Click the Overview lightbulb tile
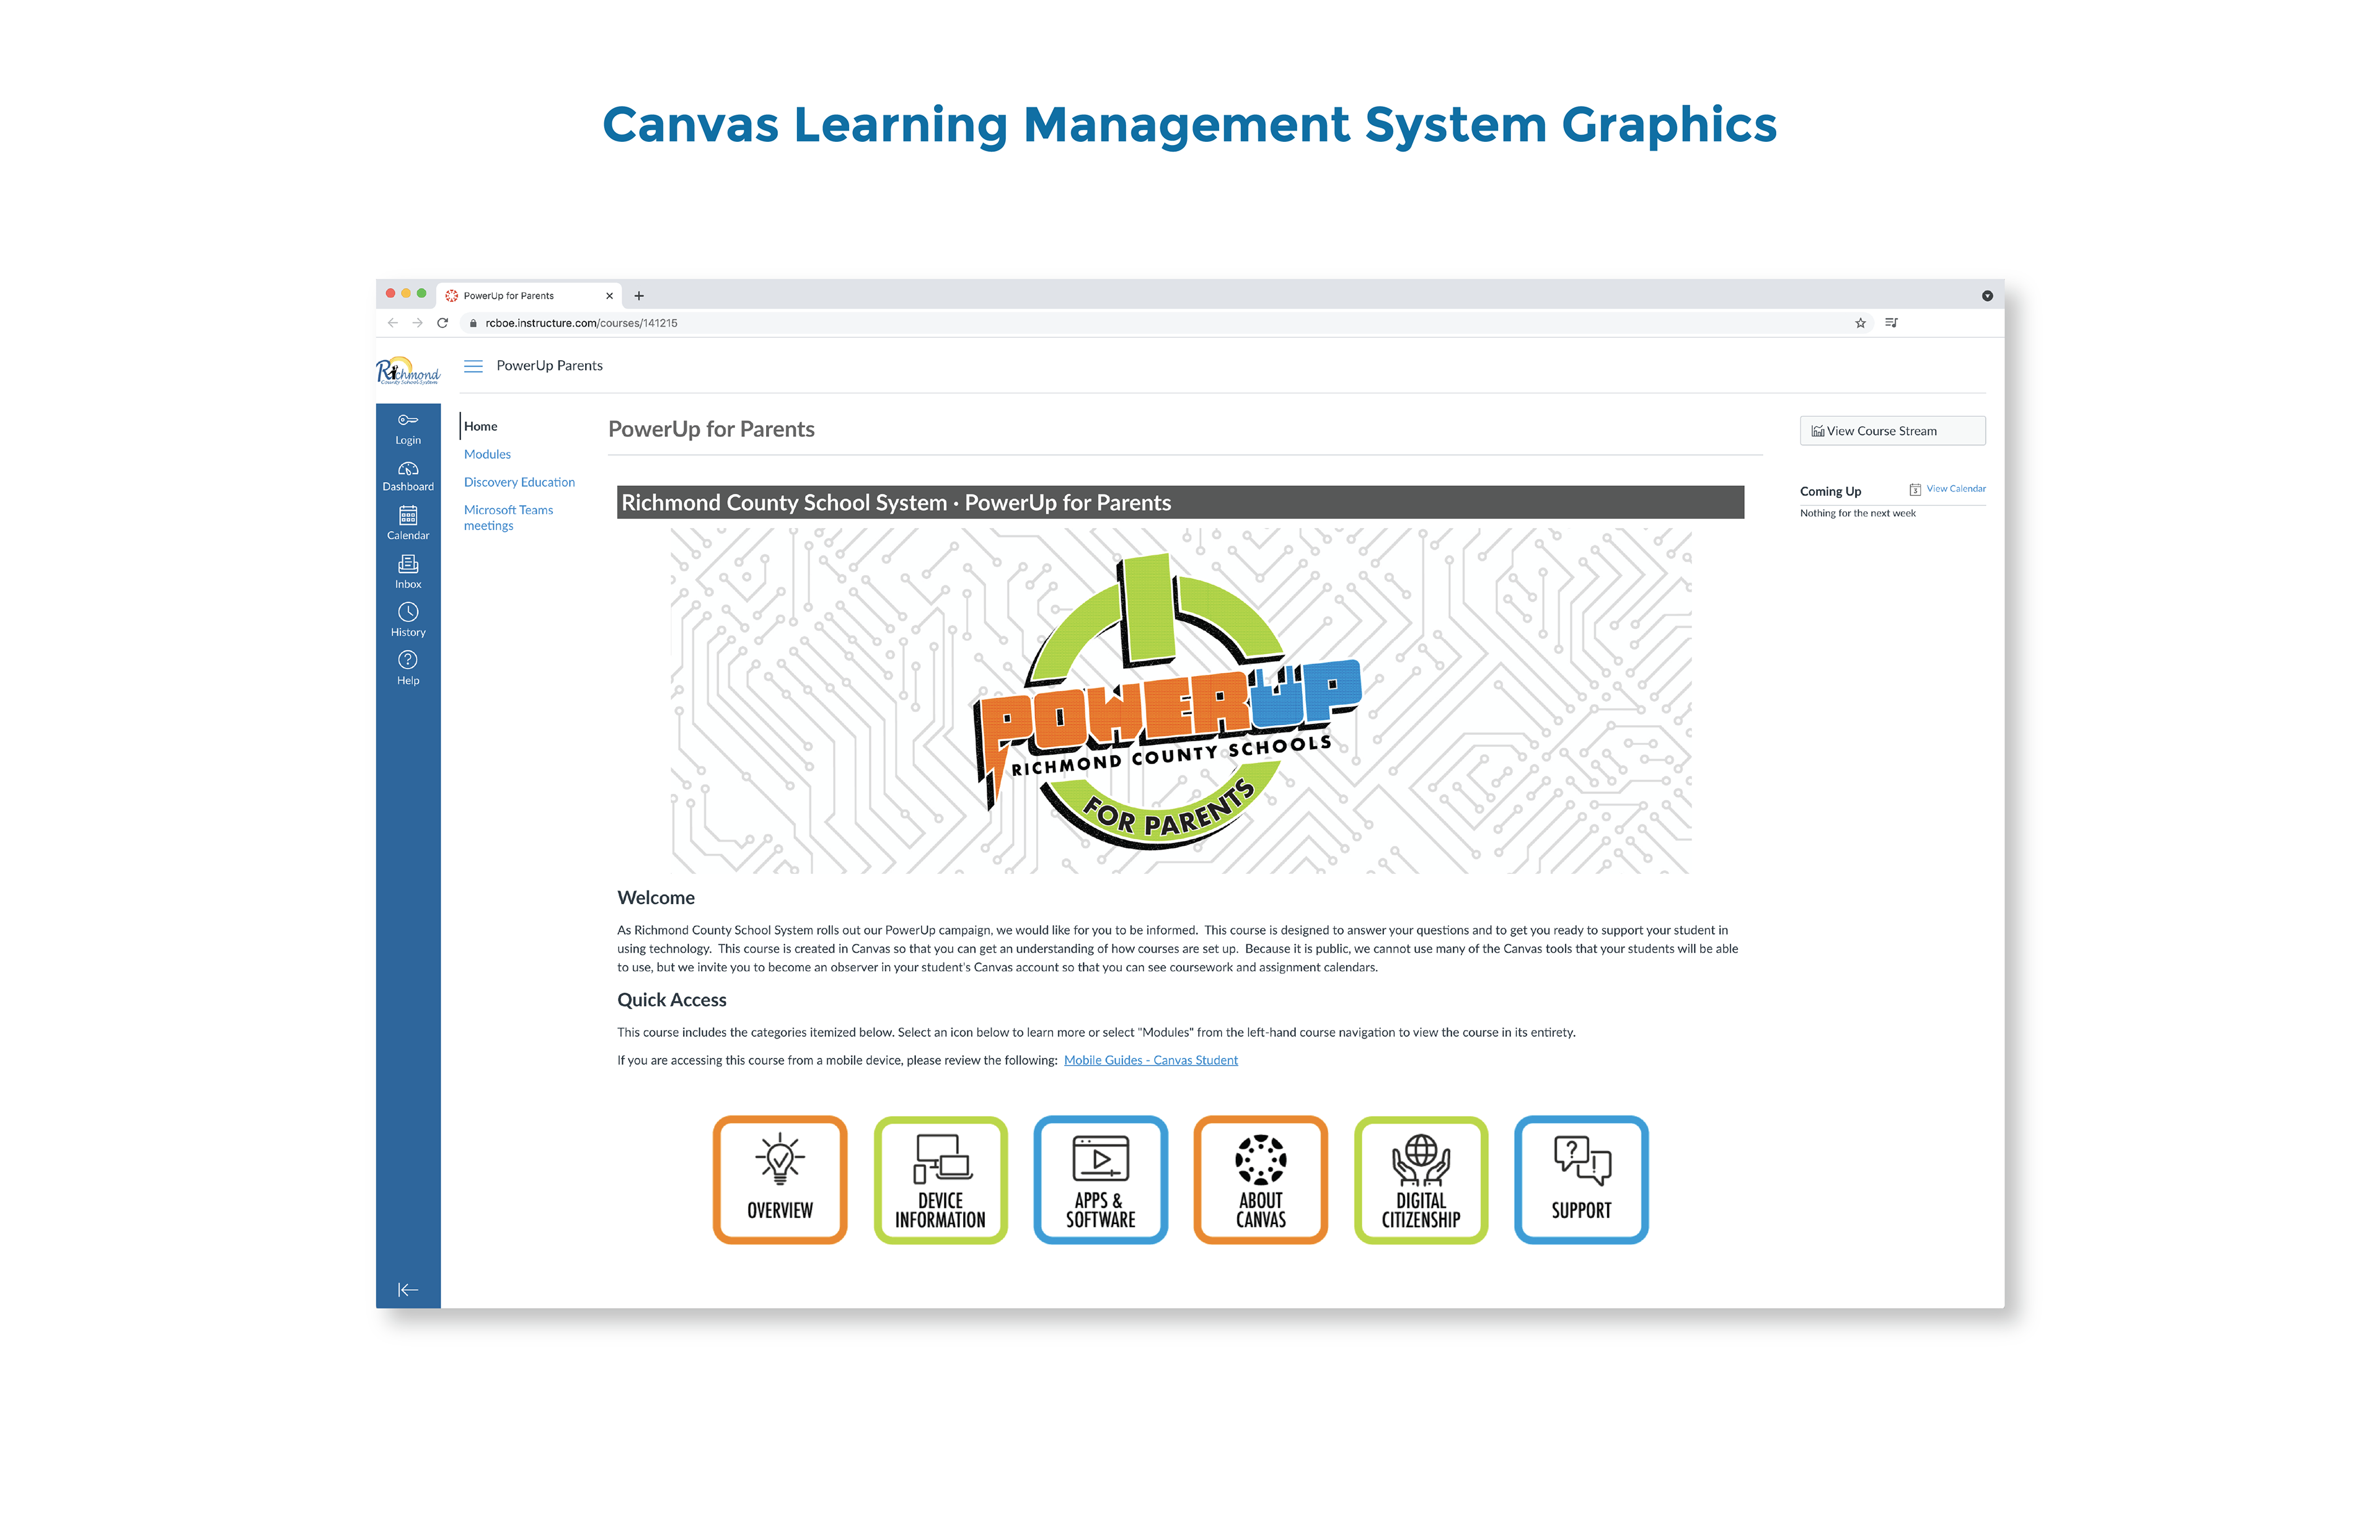This screenshot has width=2380, height=1540. (780, 1180)
